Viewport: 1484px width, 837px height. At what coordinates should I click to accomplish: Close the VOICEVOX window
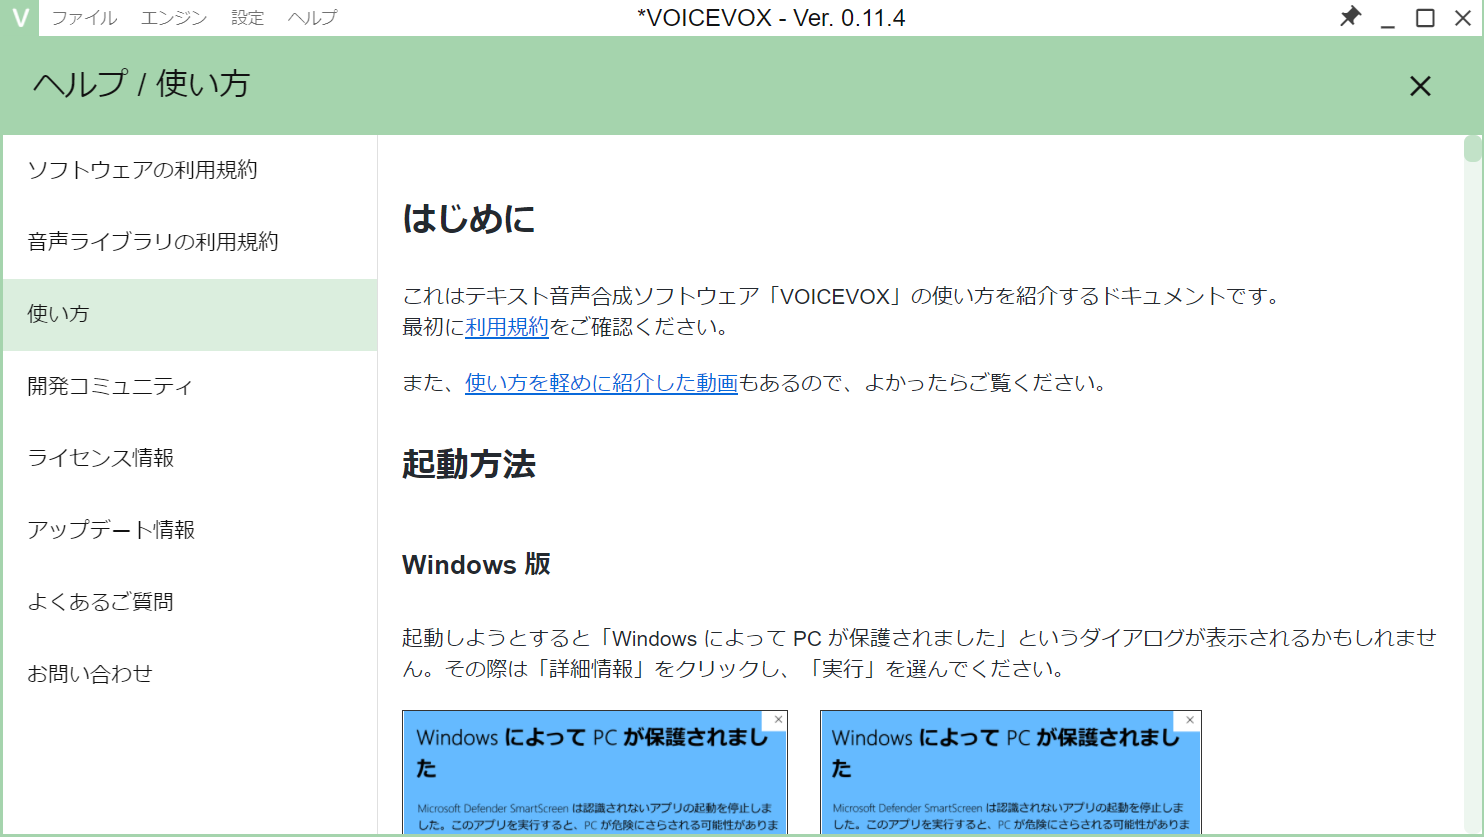pos(1462,18)
